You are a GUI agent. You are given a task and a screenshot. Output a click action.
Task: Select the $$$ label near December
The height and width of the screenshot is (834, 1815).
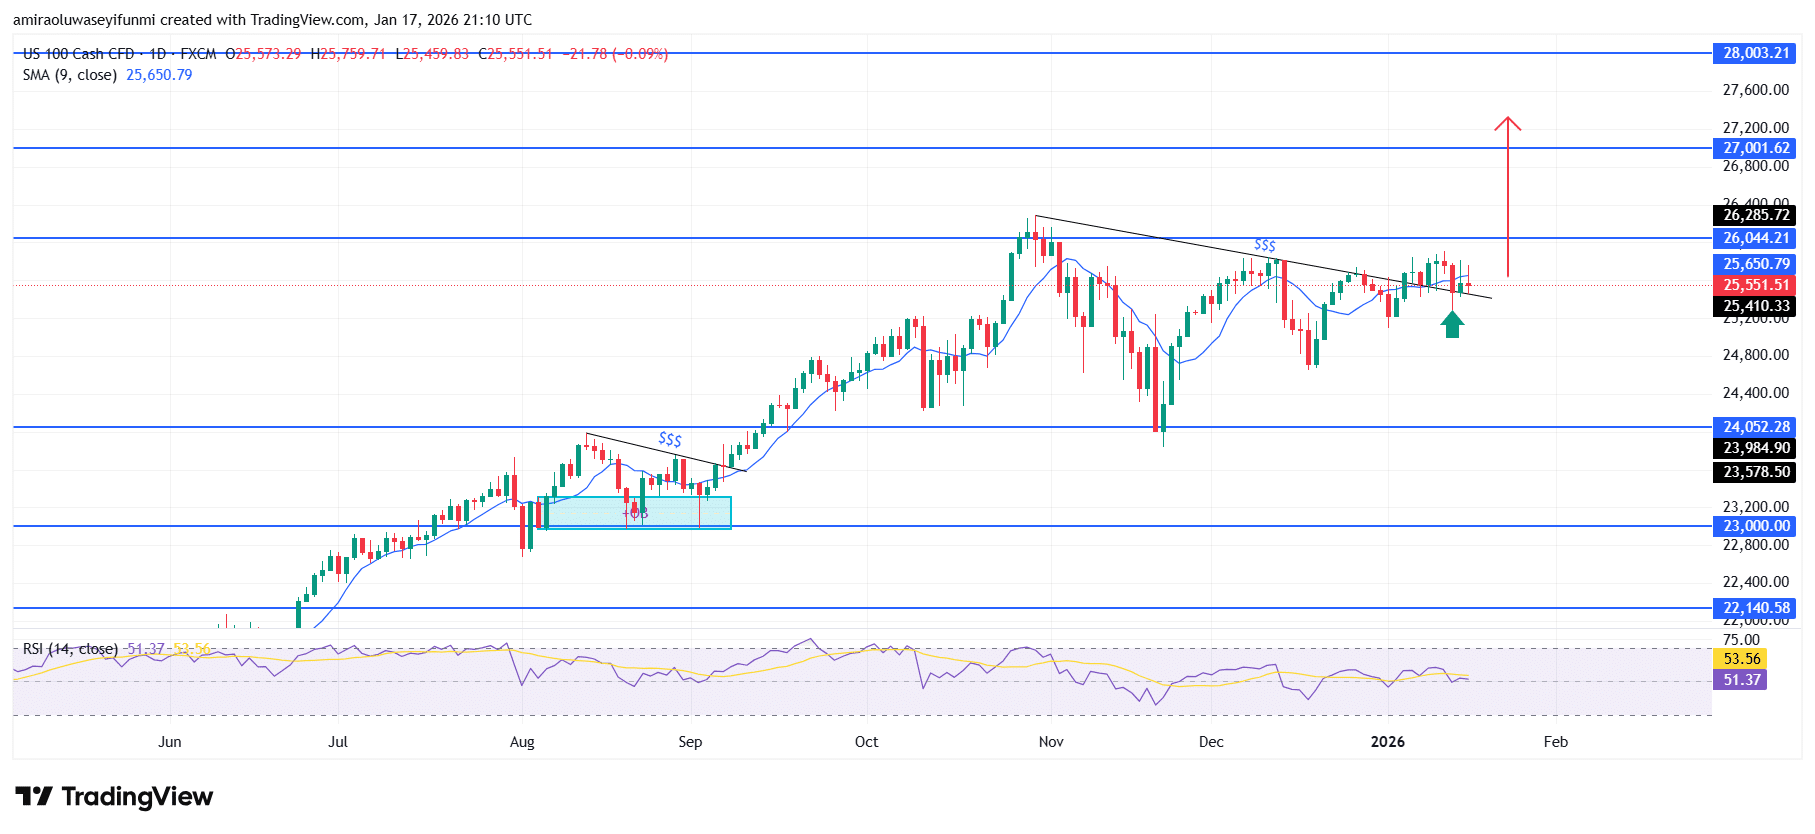point(1264,245)
